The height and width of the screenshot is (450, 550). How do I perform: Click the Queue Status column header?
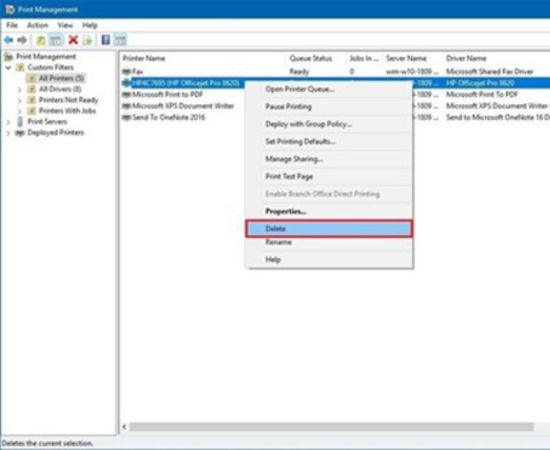click(x=310, y=58)
